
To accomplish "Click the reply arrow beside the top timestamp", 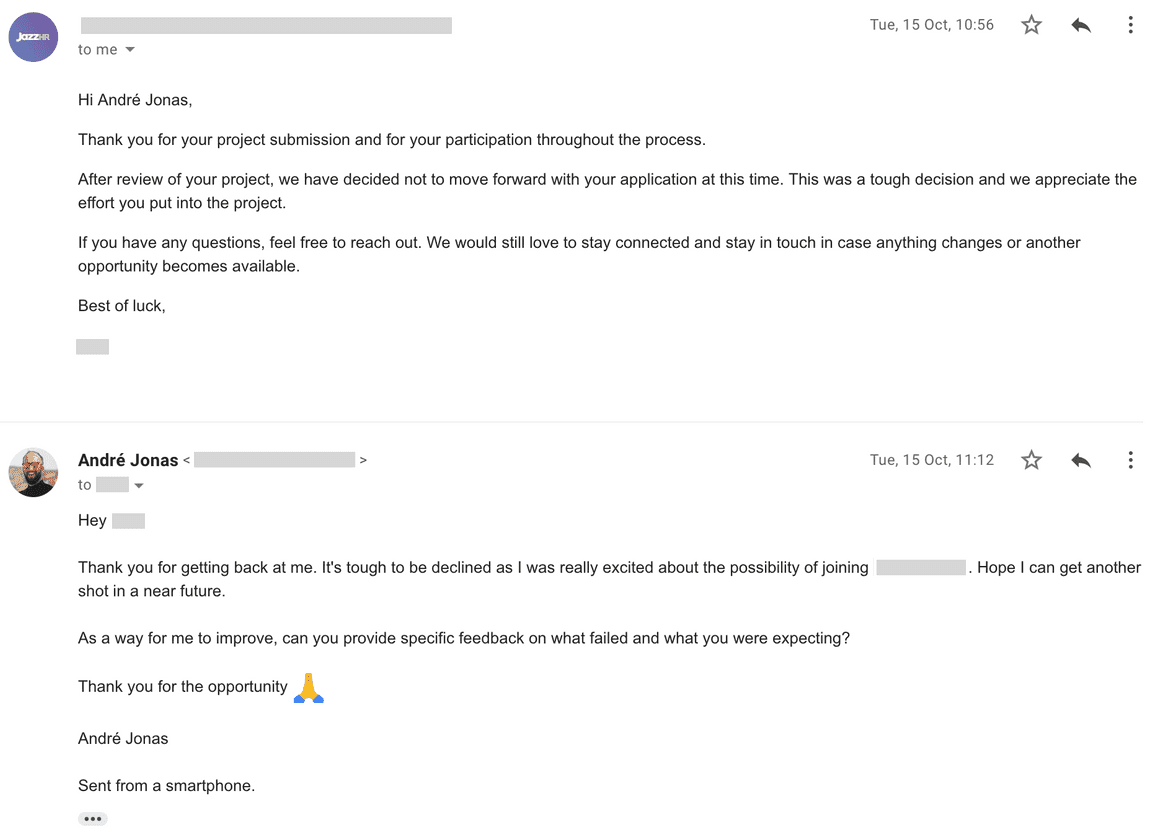I will 1081,24.
